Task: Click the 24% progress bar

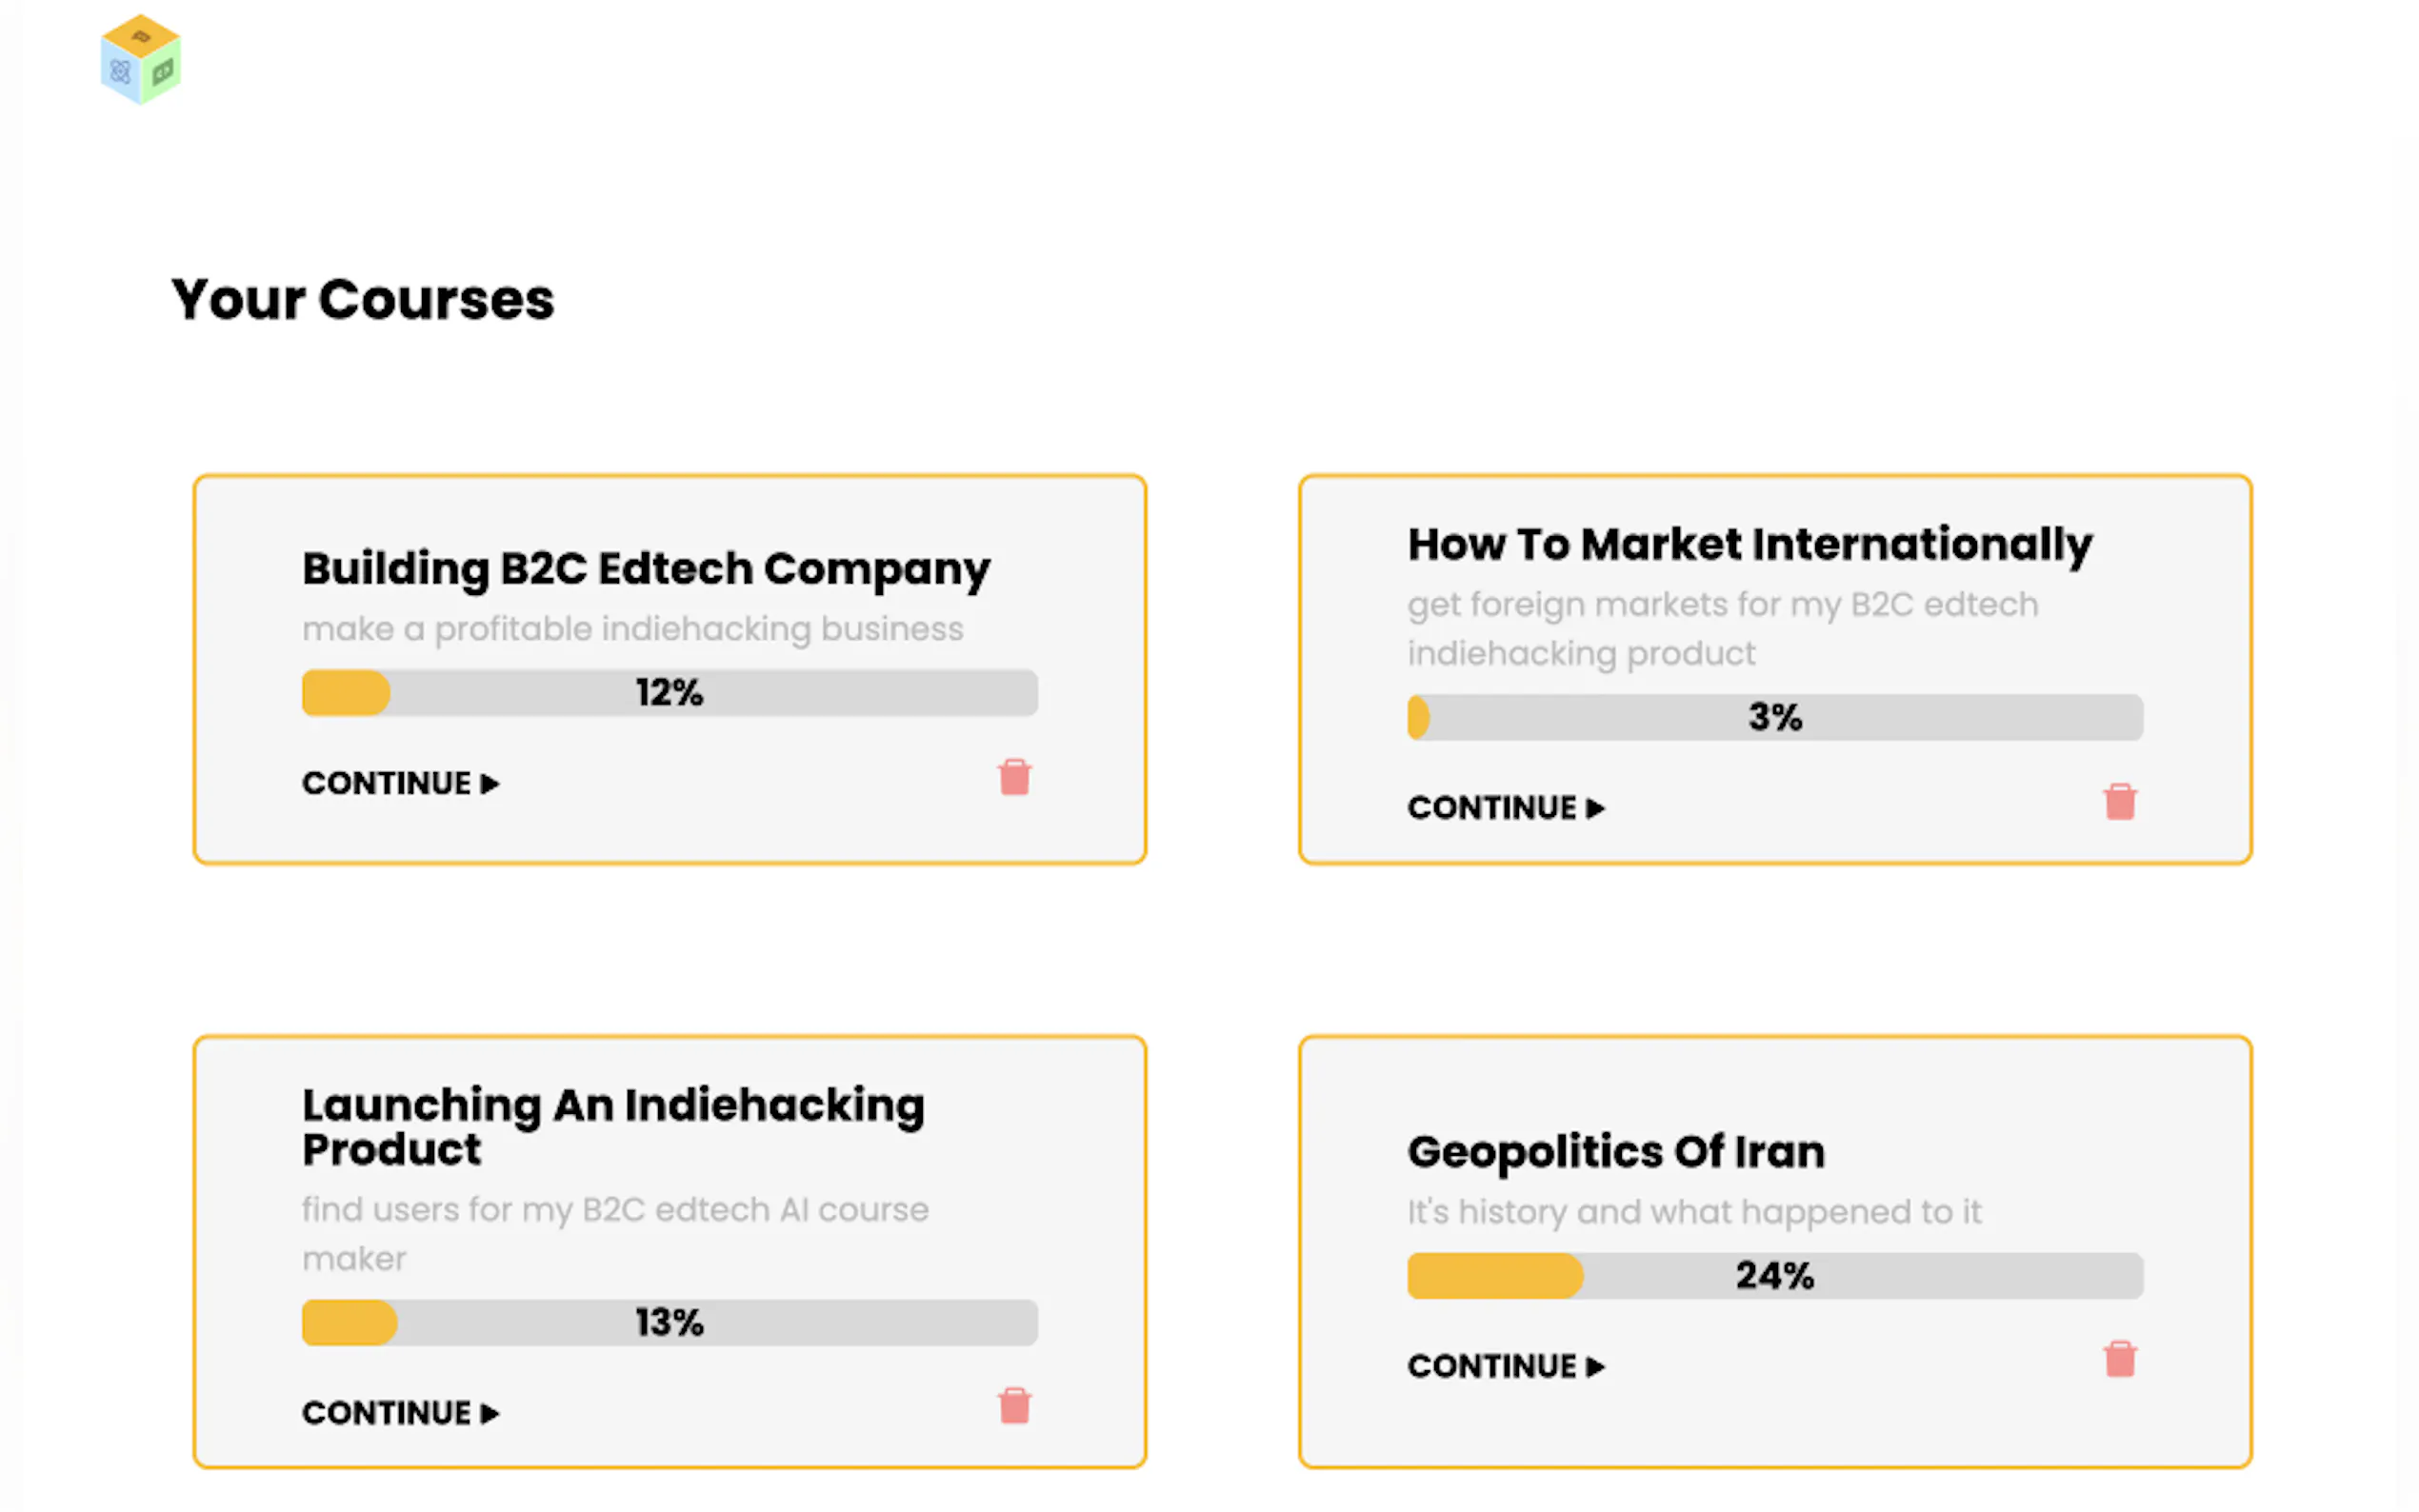Action: coord(1774,1276)
